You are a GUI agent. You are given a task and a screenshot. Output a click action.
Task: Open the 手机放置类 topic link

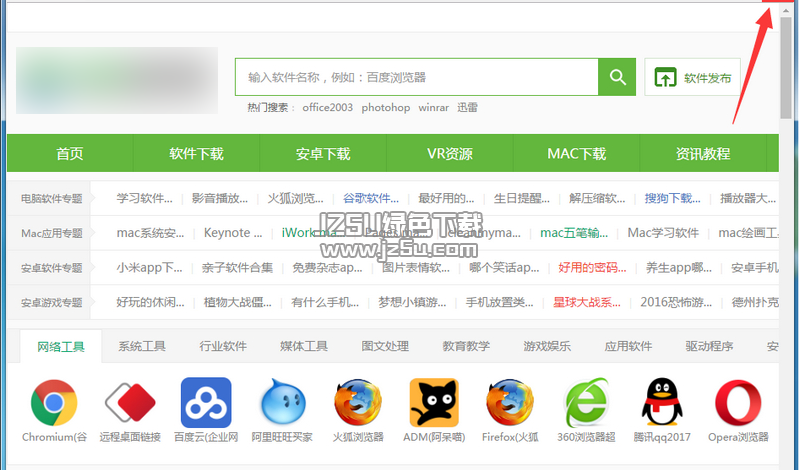[x=499, y=302]
